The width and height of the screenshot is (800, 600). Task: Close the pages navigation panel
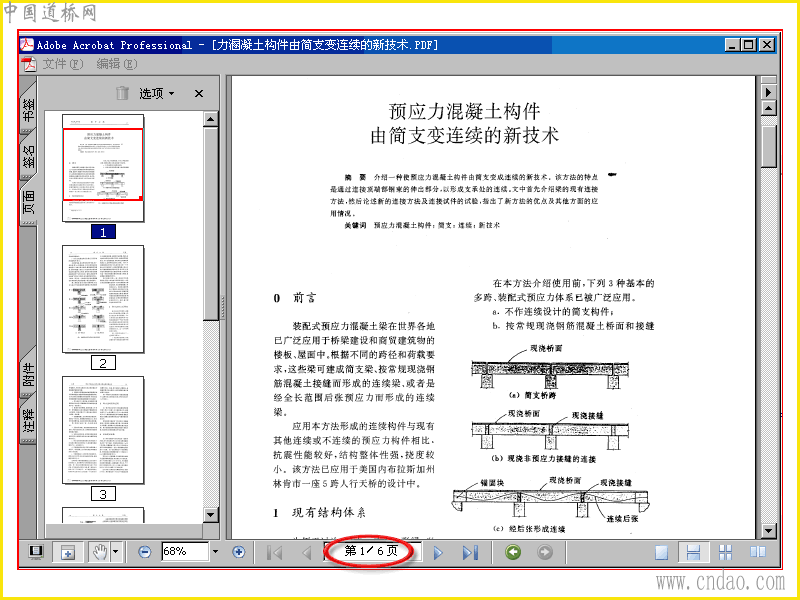pyautogui.click(x=199, y=93)
